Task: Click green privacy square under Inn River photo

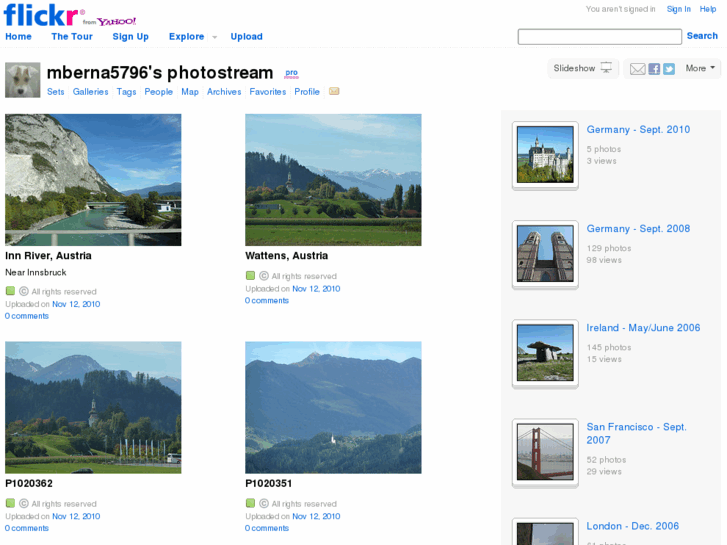Action: click(10, 291)
